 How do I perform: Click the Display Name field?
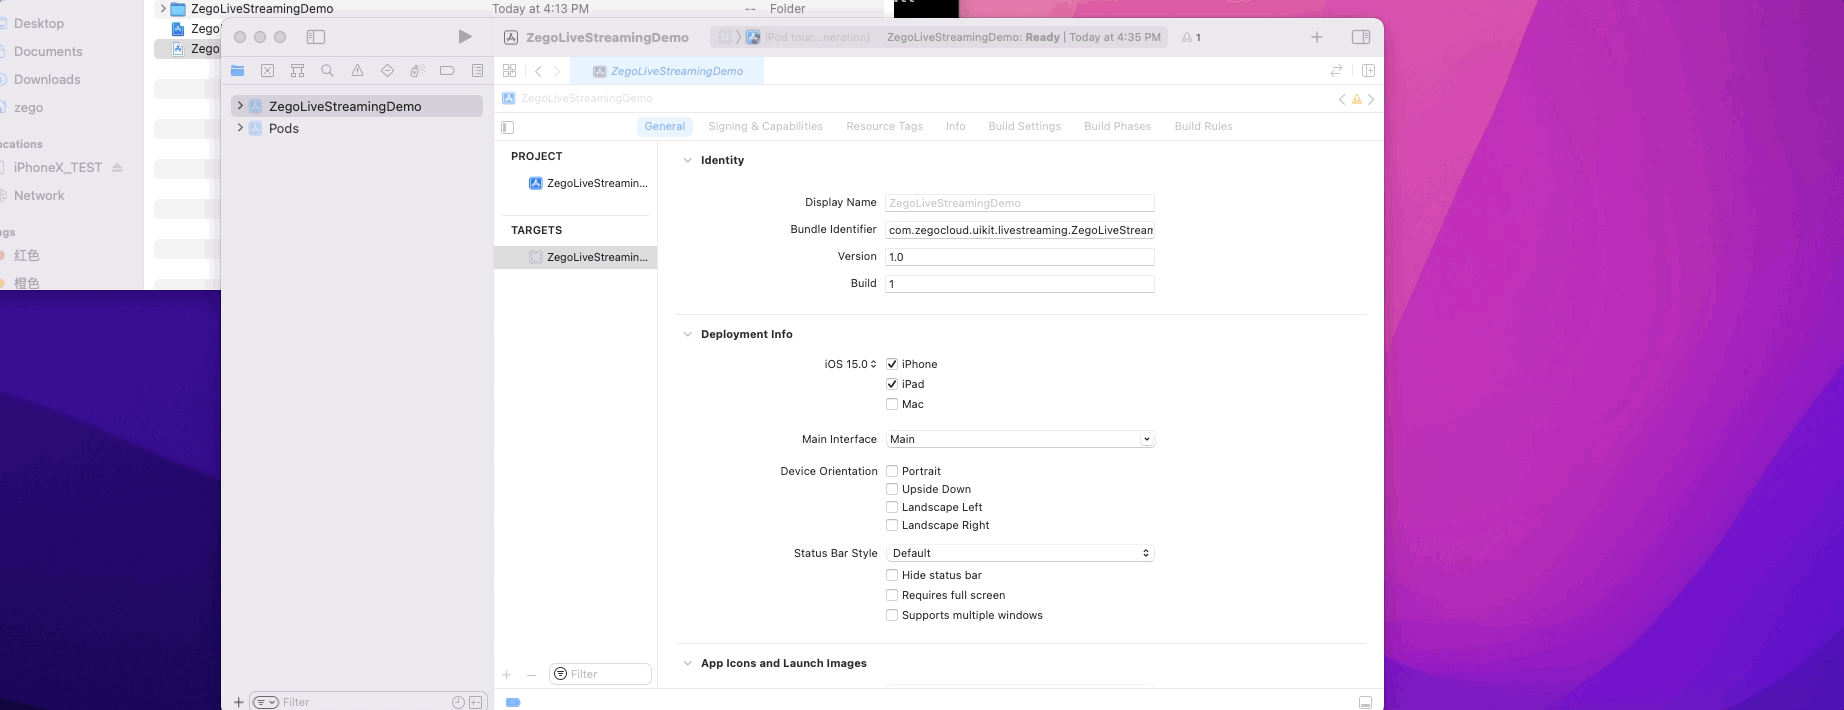pos(1020,203)
